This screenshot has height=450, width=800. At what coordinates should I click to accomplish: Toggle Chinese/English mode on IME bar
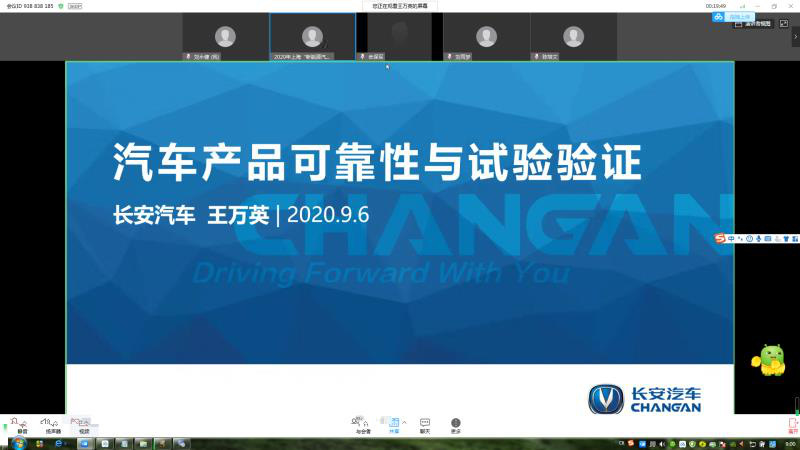(731, 238)
